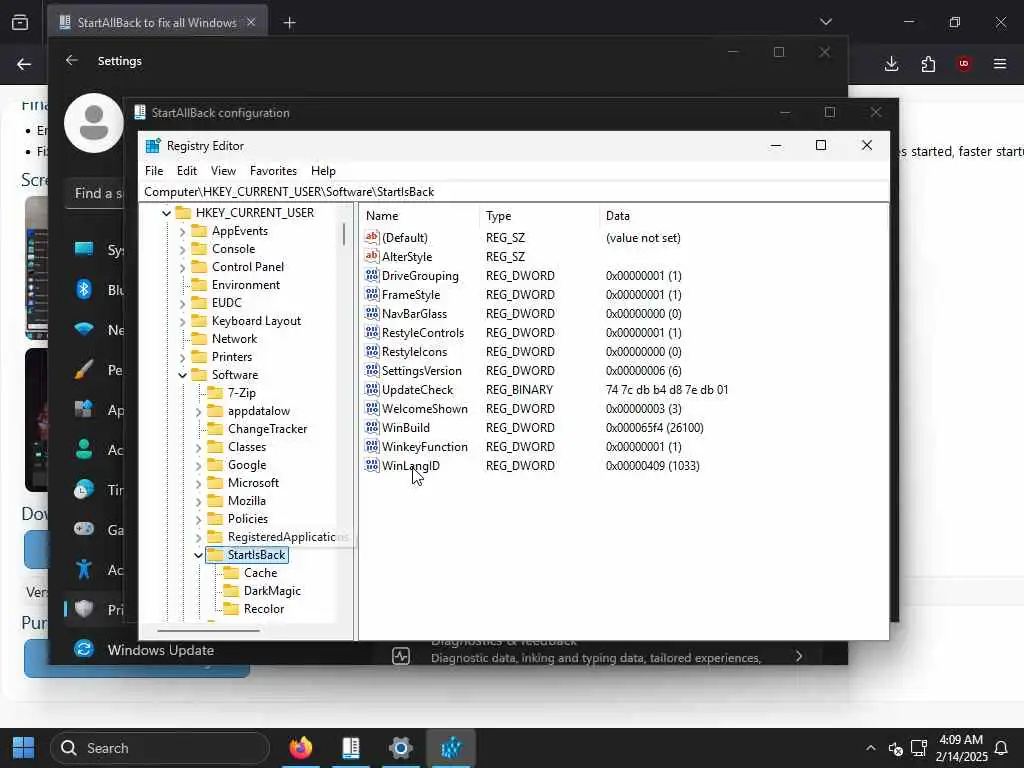Collapse the Software key
1024x768 pixels.
pos(183,375)
